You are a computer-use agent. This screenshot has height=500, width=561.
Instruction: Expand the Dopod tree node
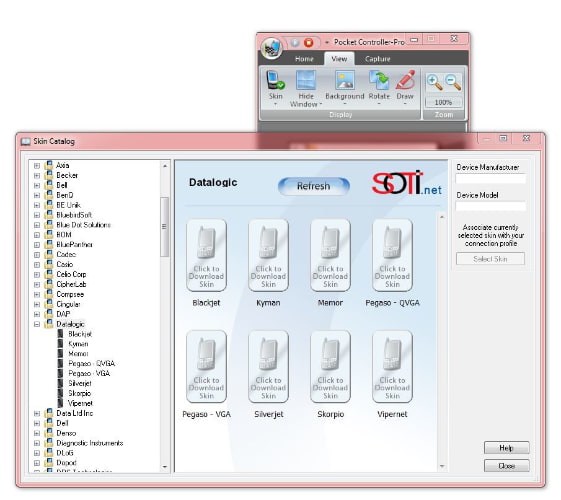36,463
